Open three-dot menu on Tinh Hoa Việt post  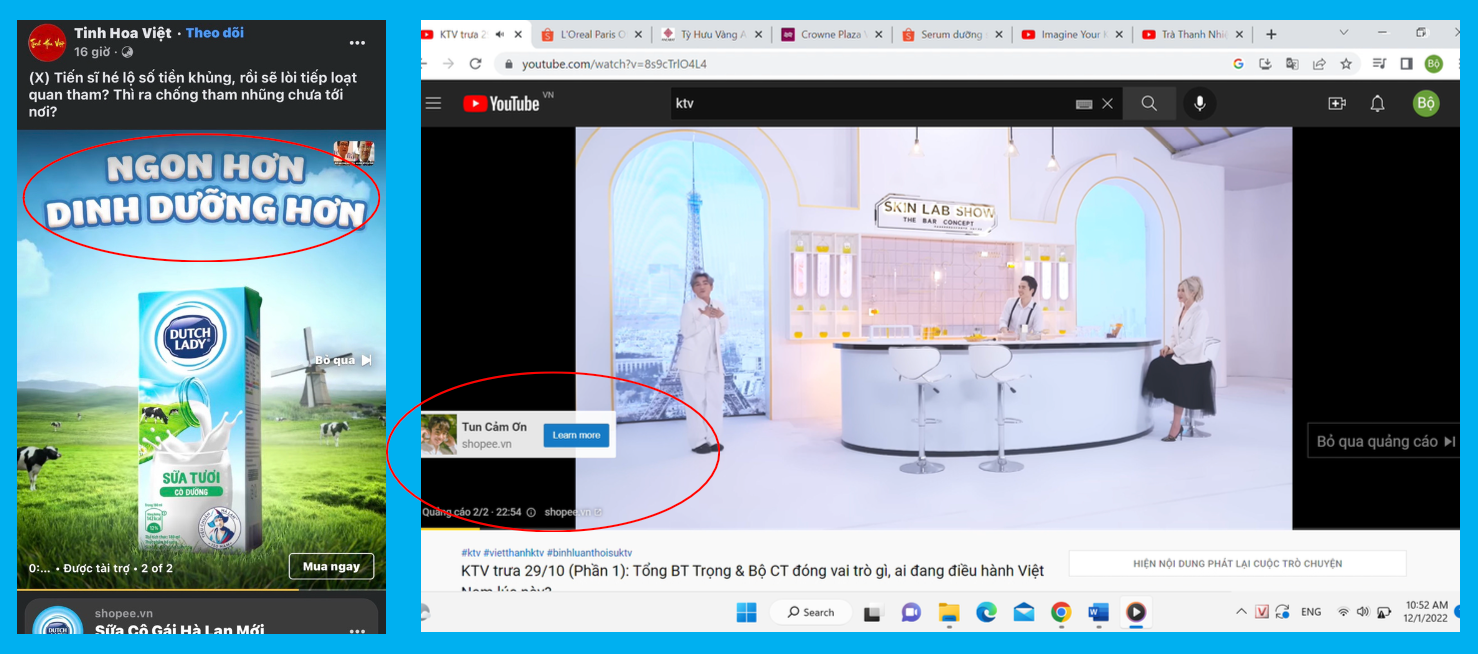pyautogui.click(x=358, y=43)
